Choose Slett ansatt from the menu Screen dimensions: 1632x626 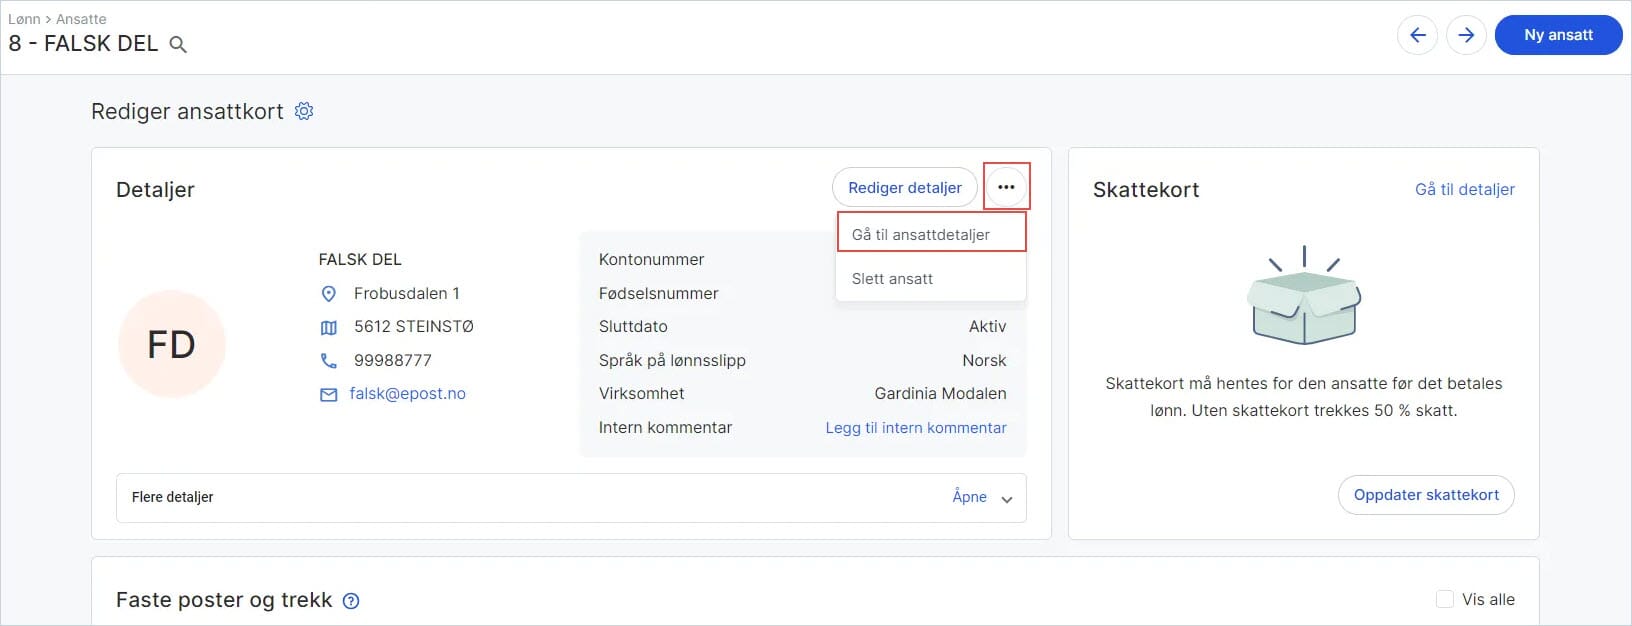(931, 279)
